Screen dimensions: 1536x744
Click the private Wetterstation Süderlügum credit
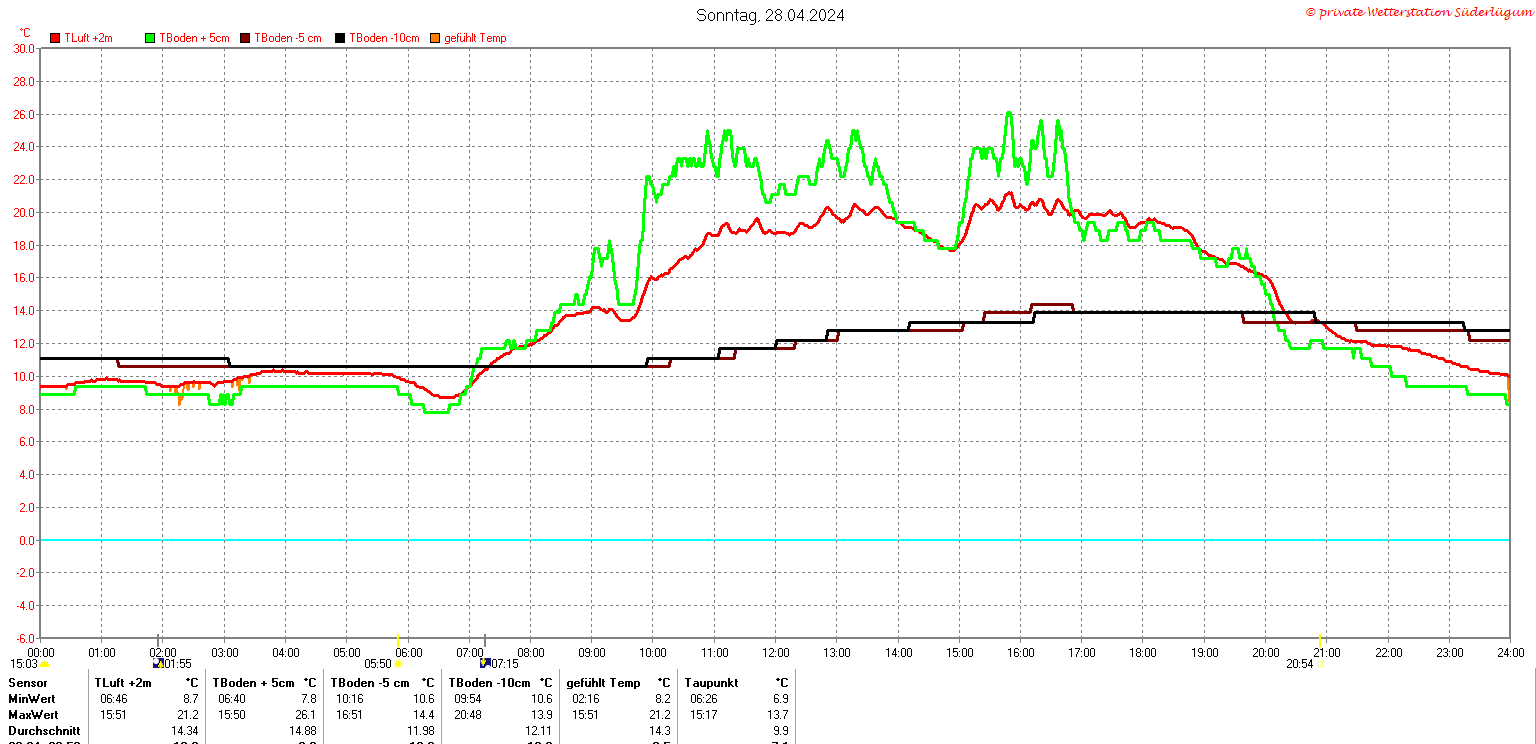(1418, 12)
